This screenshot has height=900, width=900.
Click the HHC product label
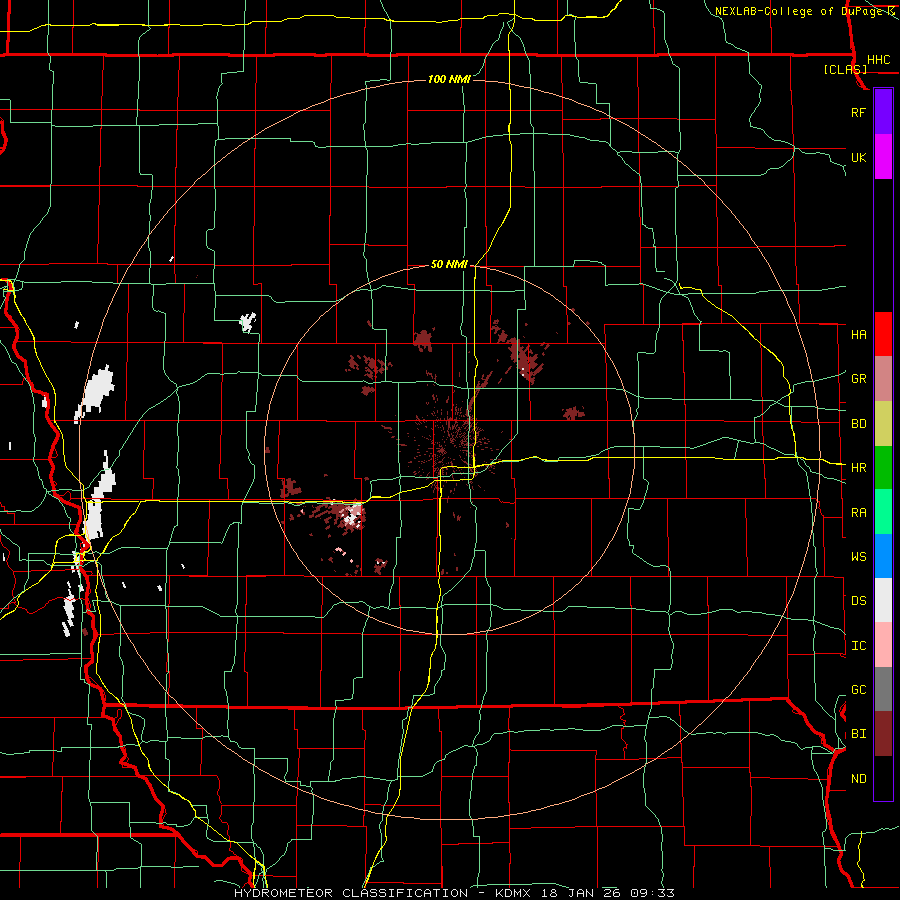pyautogui.click(x=879, y=60)
